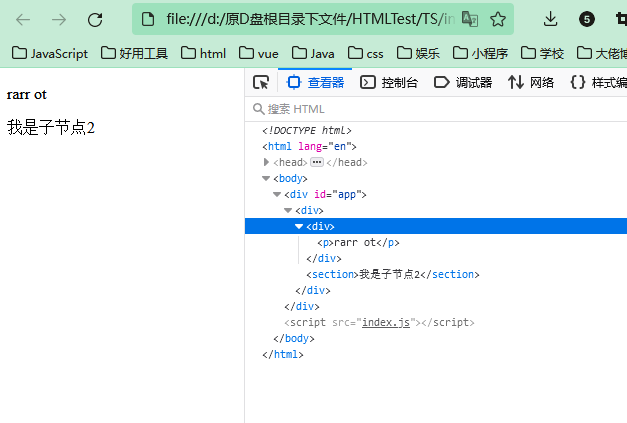Switch to the 控制台 console tab
The width and height of the screenshot is (627, 423).
(389, 82)
